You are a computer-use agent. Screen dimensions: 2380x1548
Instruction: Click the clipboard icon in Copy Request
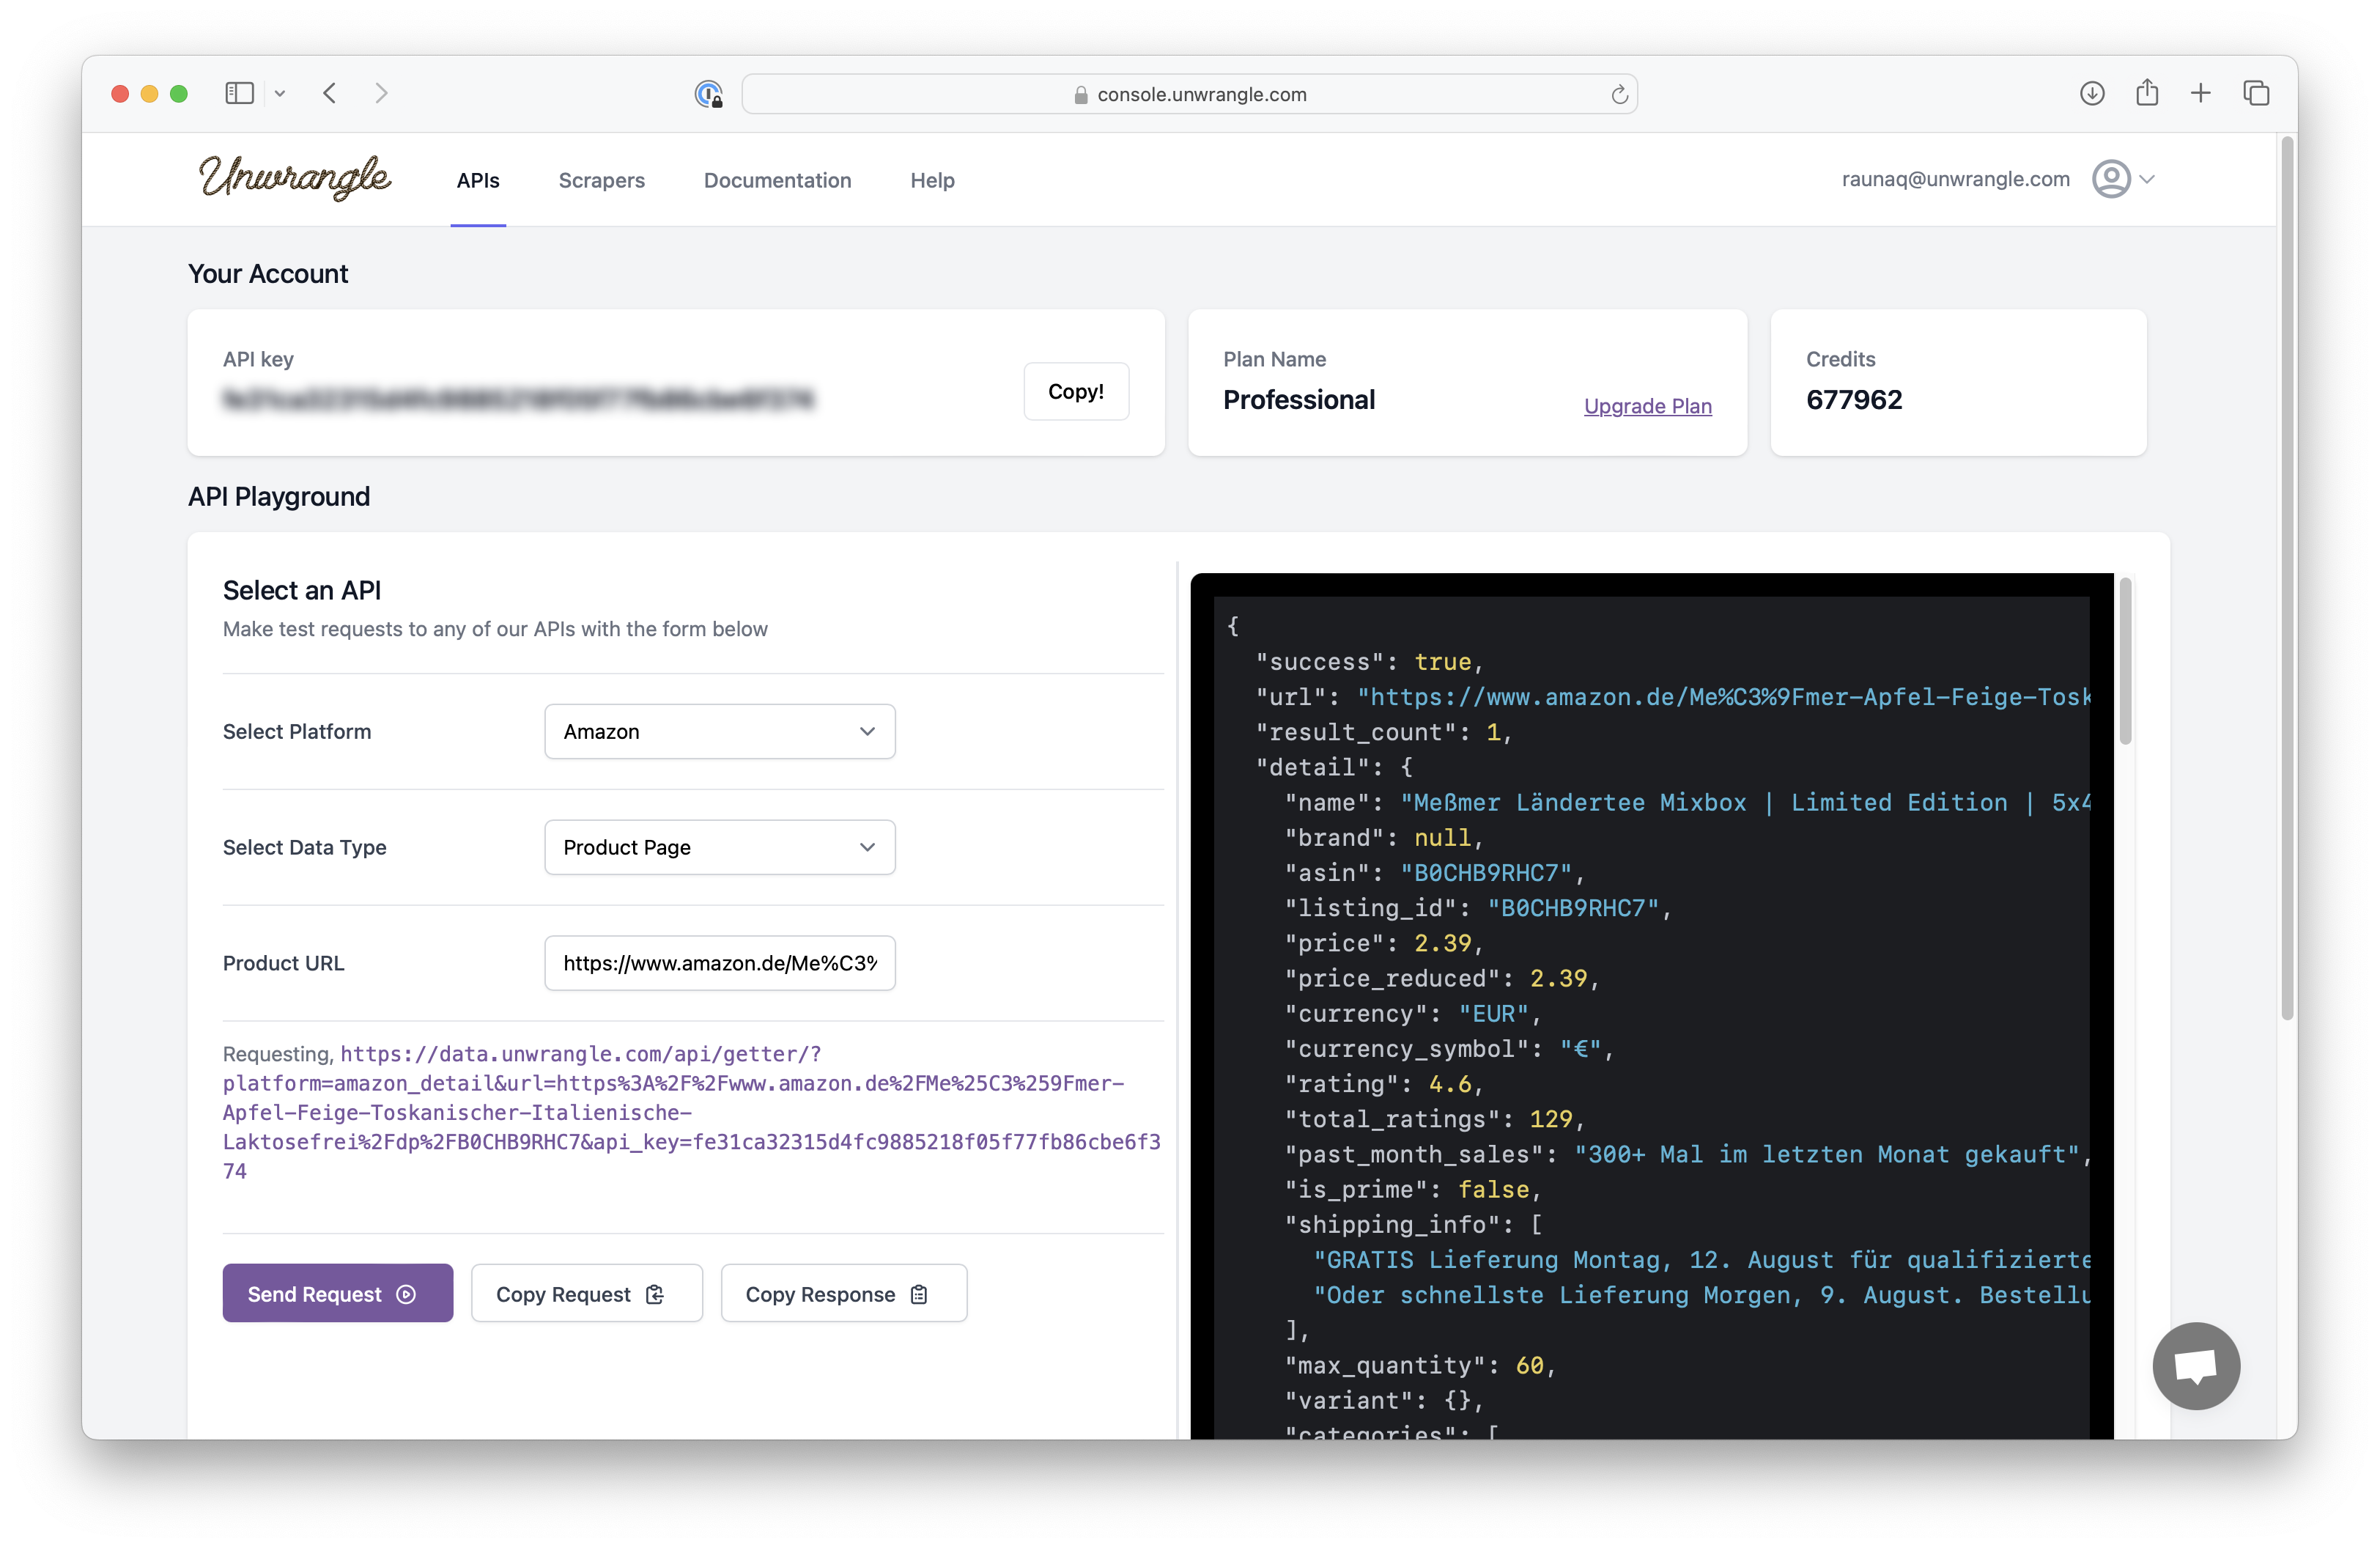(x=655, y=1294)
